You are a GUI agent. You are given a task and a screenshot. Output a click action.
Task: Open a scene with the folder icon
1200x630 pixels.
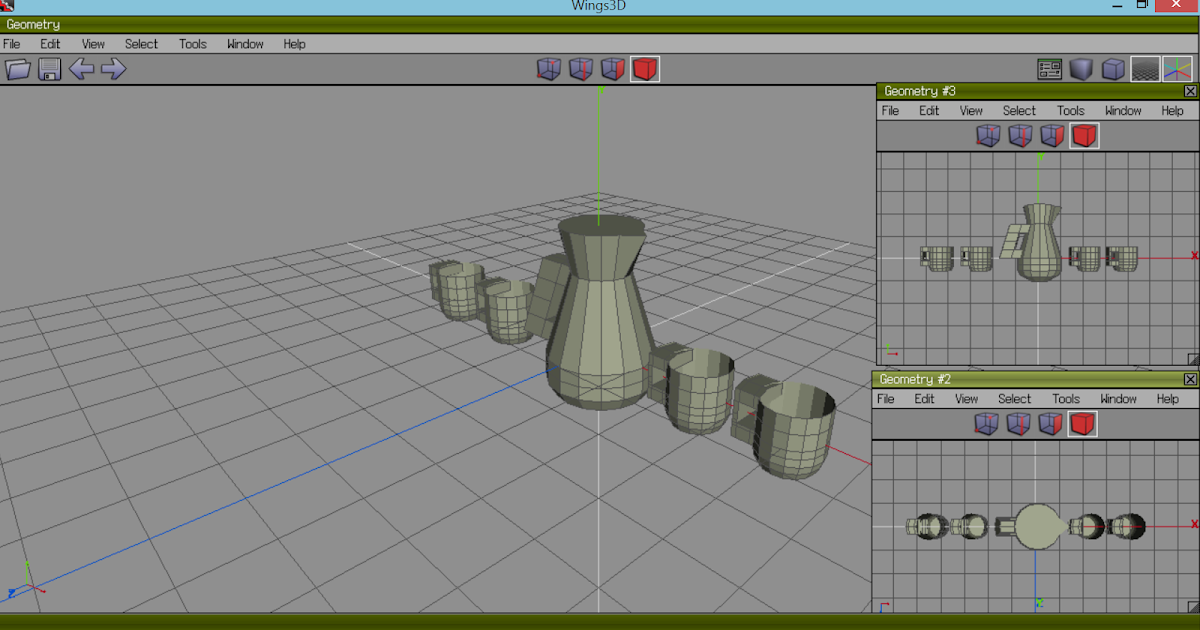click(17, 69)
